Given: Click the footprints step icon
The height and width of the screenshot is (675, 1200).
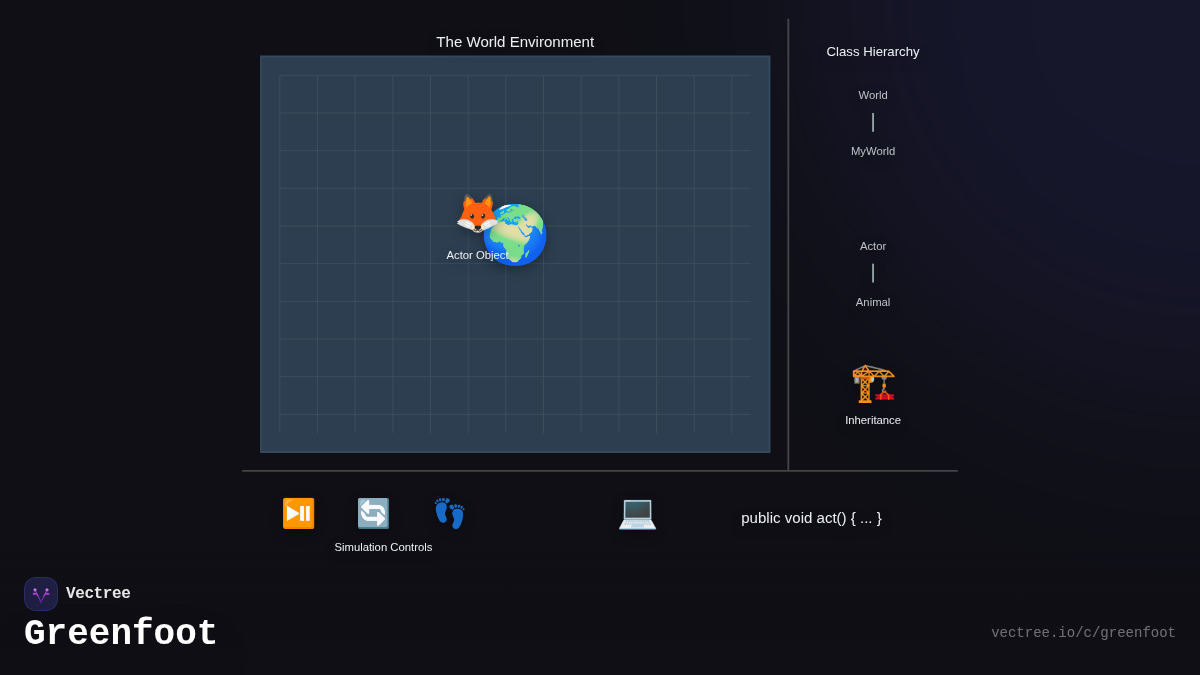Looking at the screenshot, I should [x=449, y=513].
